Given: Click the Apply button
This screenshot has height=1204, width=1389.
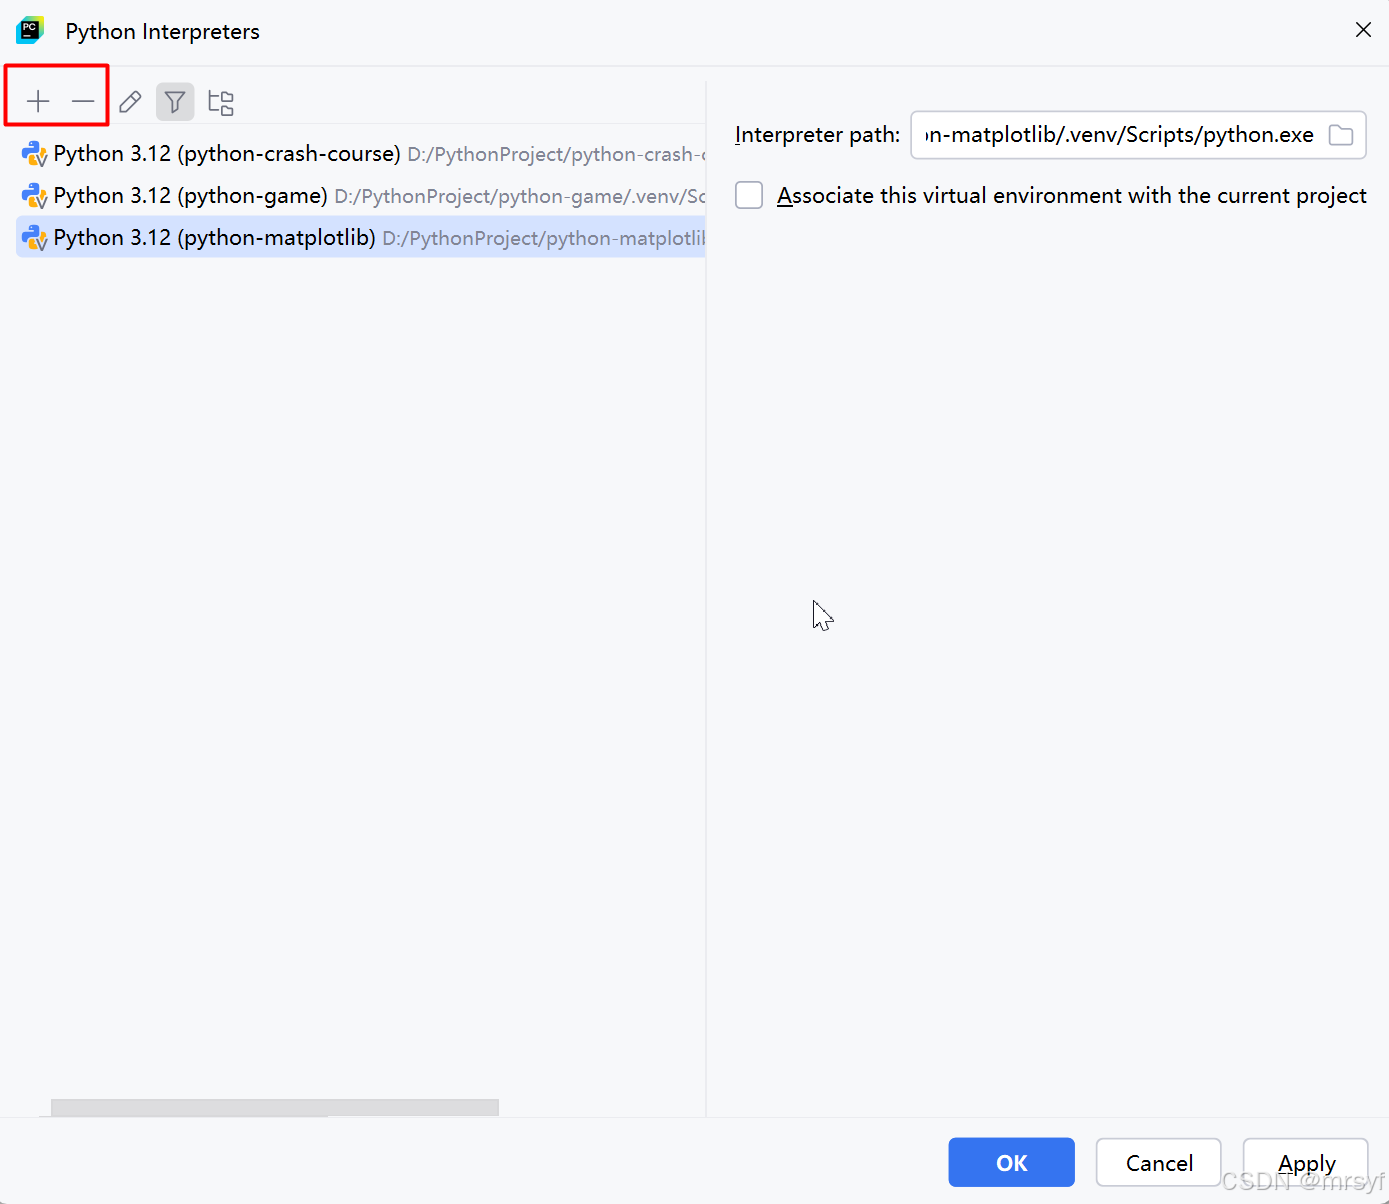Looking at the screenshot, I should point(1306,1162).
